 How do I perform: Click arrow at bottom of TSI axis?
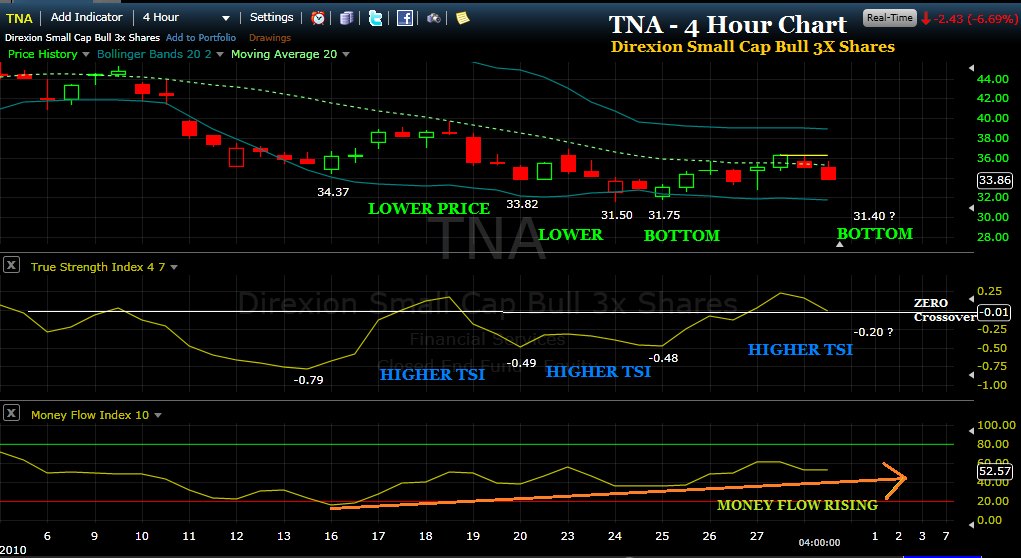click(x=972, y=374)
